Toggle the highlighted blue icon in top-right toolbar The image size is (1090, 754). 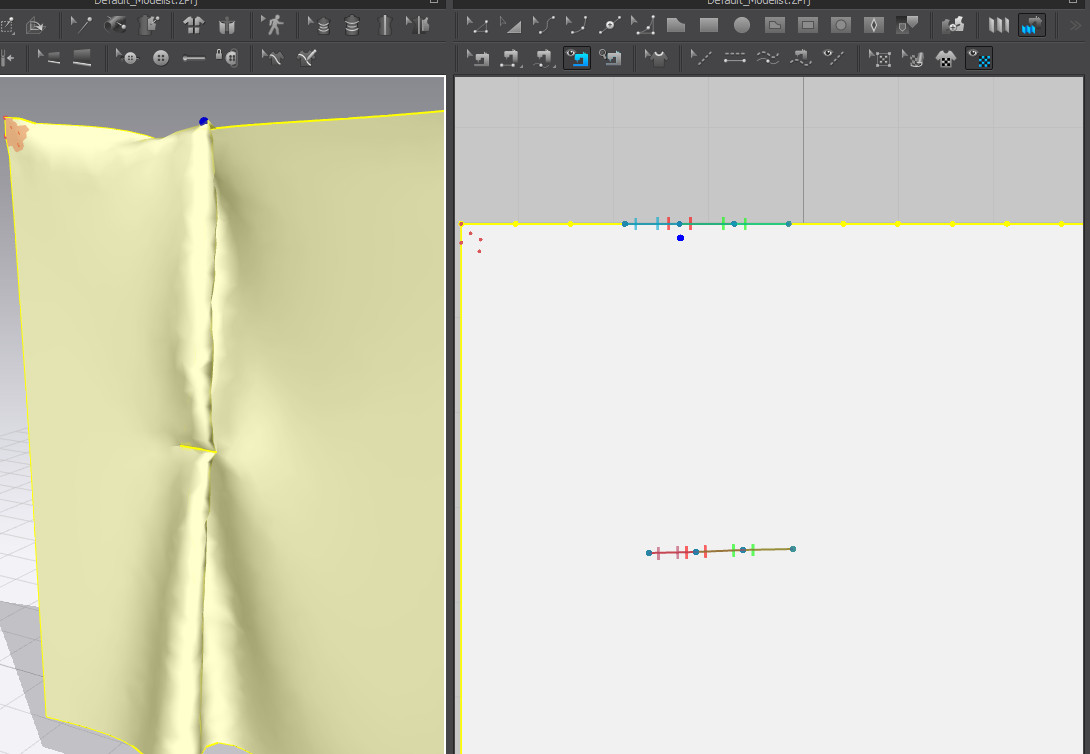click(x=1031, y=25)
